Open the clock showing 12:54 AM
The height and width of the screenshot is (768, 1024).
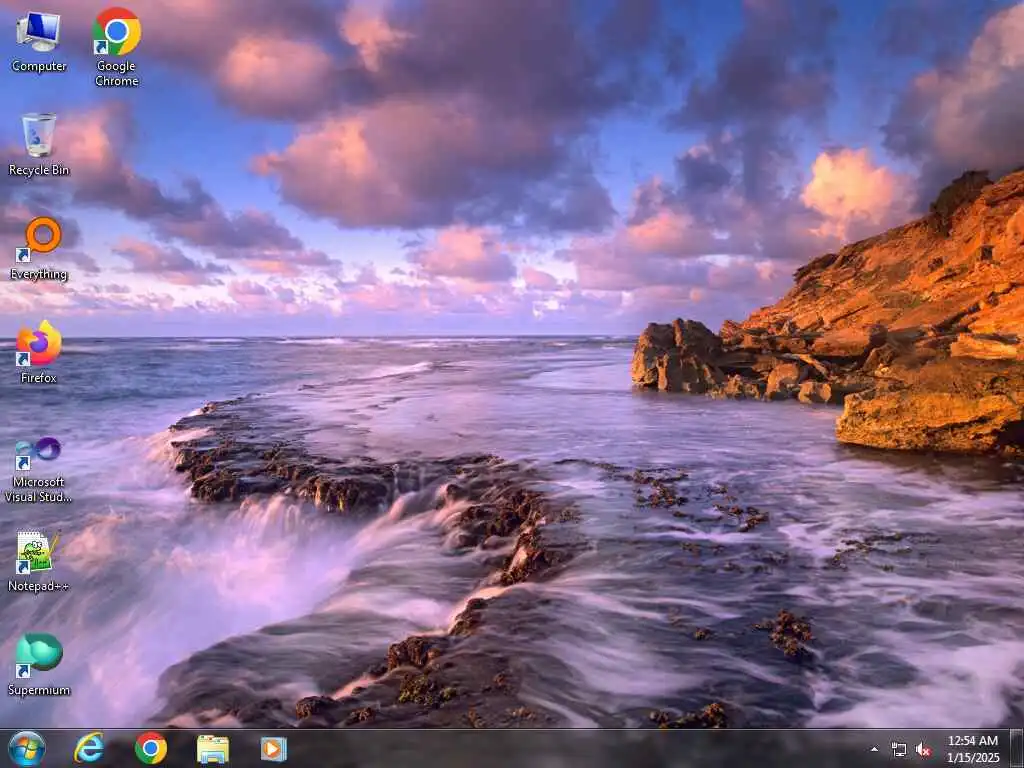[x=973, y=749]
